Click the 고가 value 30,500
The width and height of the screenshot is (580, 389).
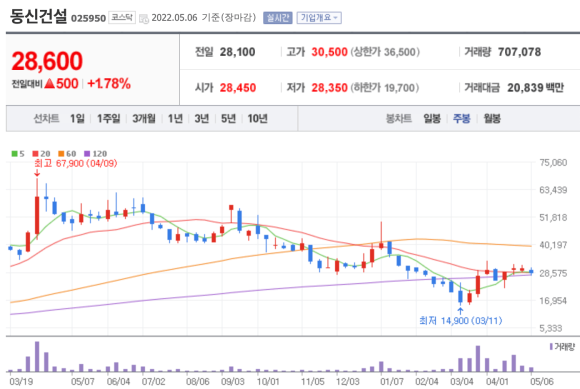(329, 52)
